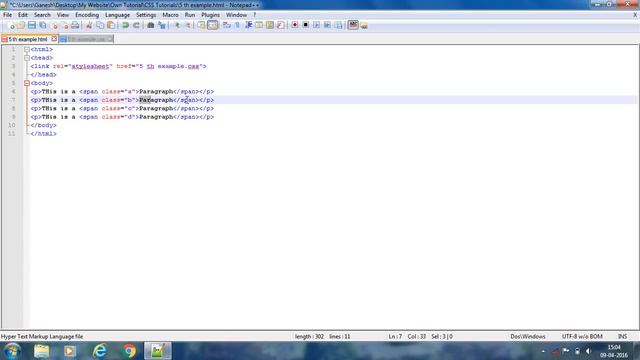Open the user-defined language icon
Viewport: 640px width, 360px height.
[x=259, y=25]
